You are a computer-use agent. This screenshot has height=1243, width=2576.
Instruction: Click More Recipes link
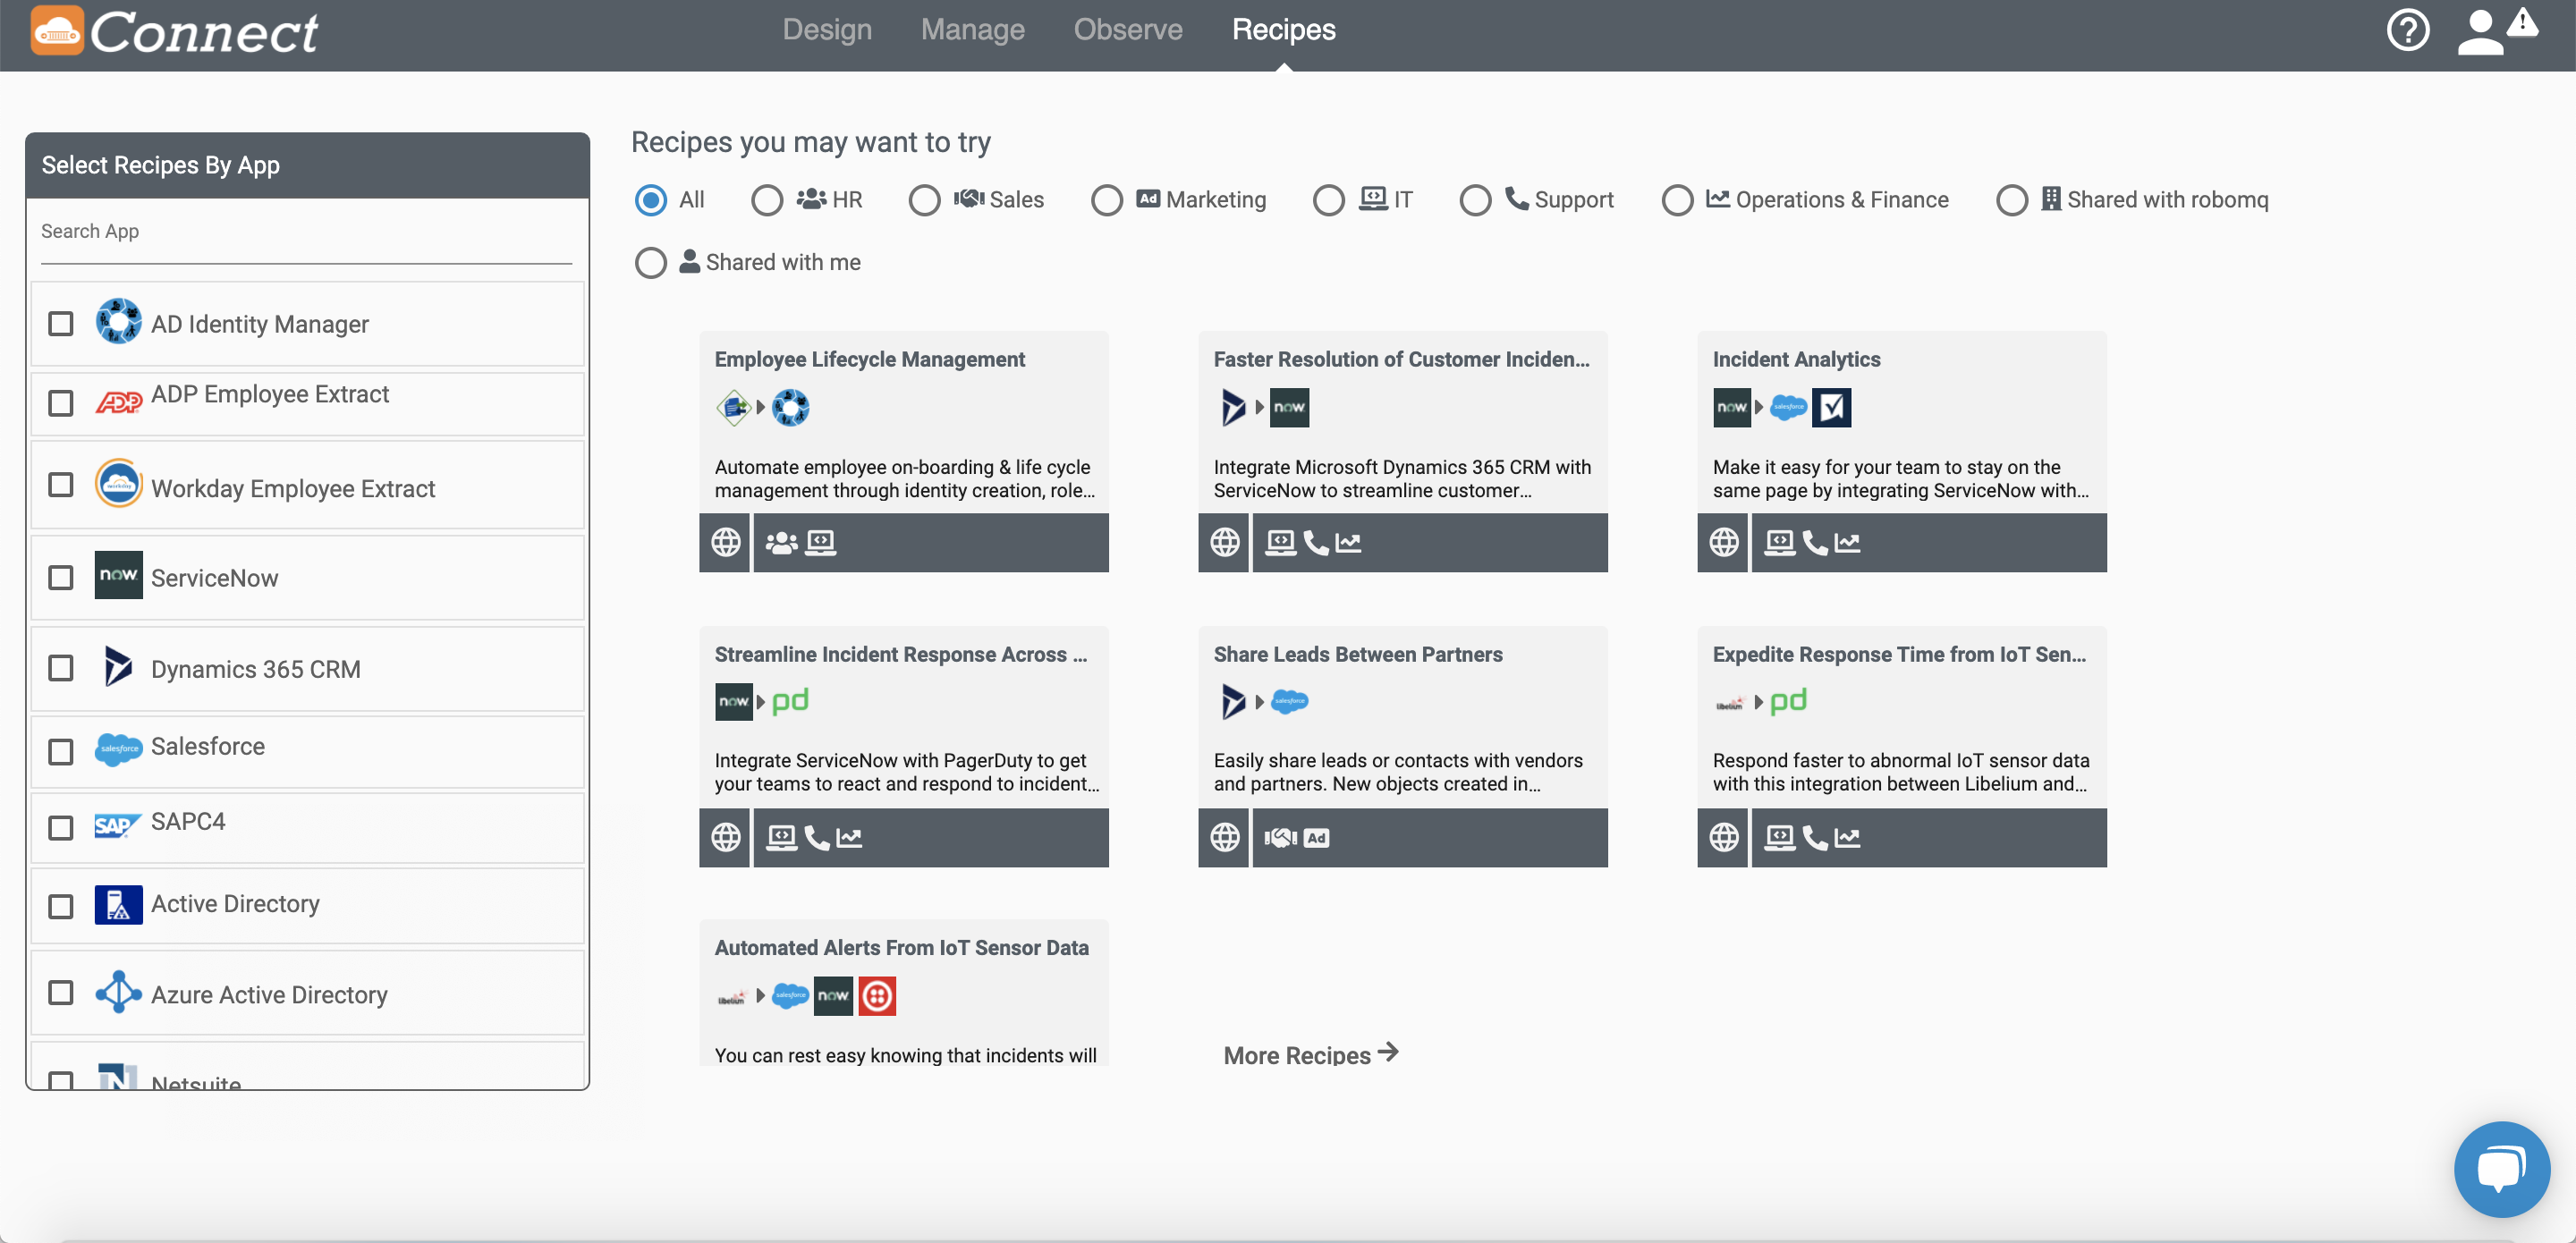coord(1311,1054)
